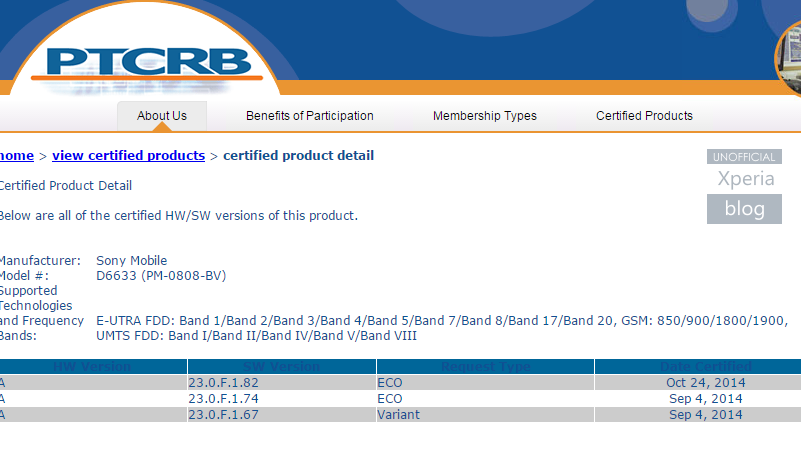The width and height of the screenshot is (801, 462).
Task: Click the Date Certified column header
Action: coord(704,367)
